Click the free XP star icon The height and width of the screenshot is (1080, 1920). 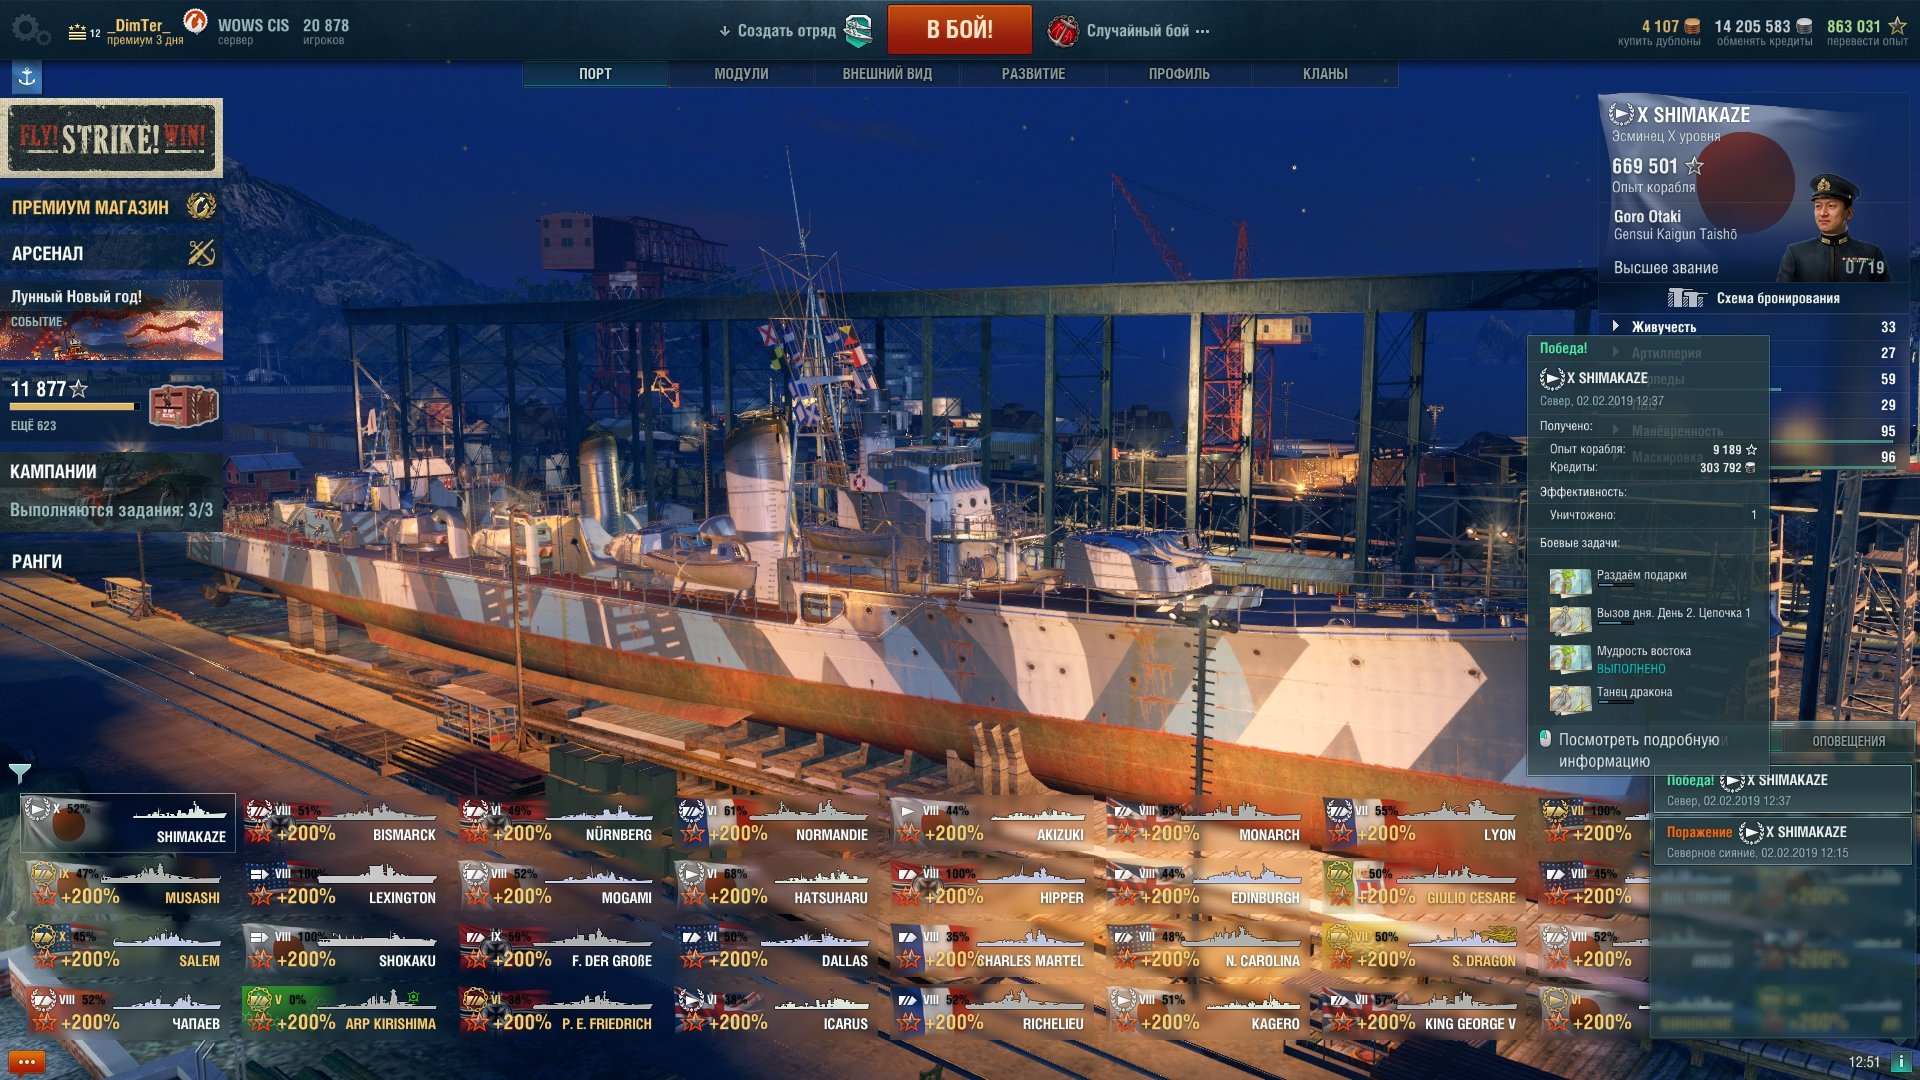point(1897,26)
